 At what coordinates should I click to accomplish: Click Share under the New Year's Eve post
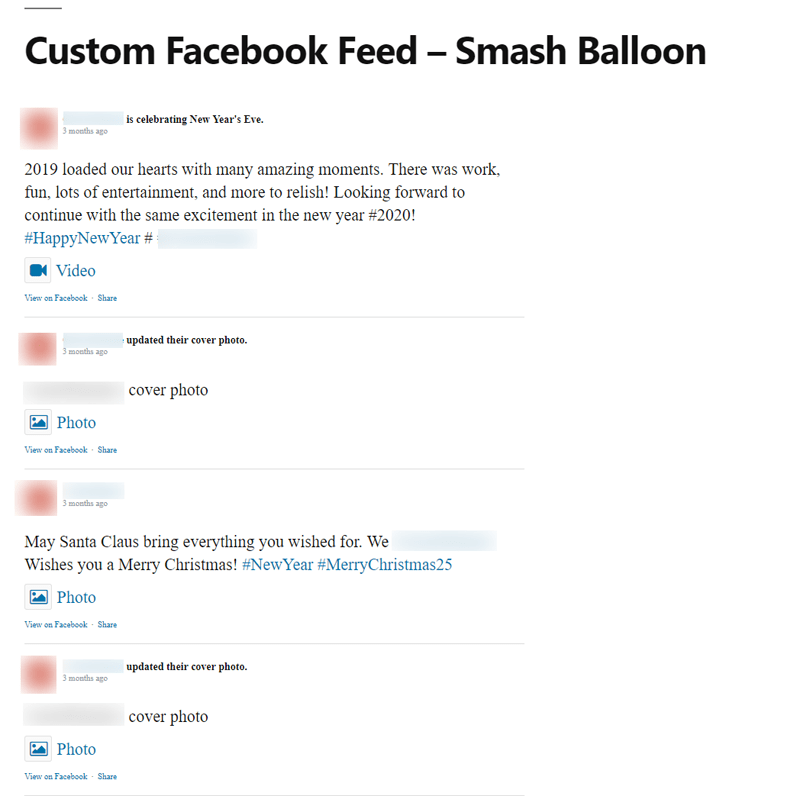[107, 298]
